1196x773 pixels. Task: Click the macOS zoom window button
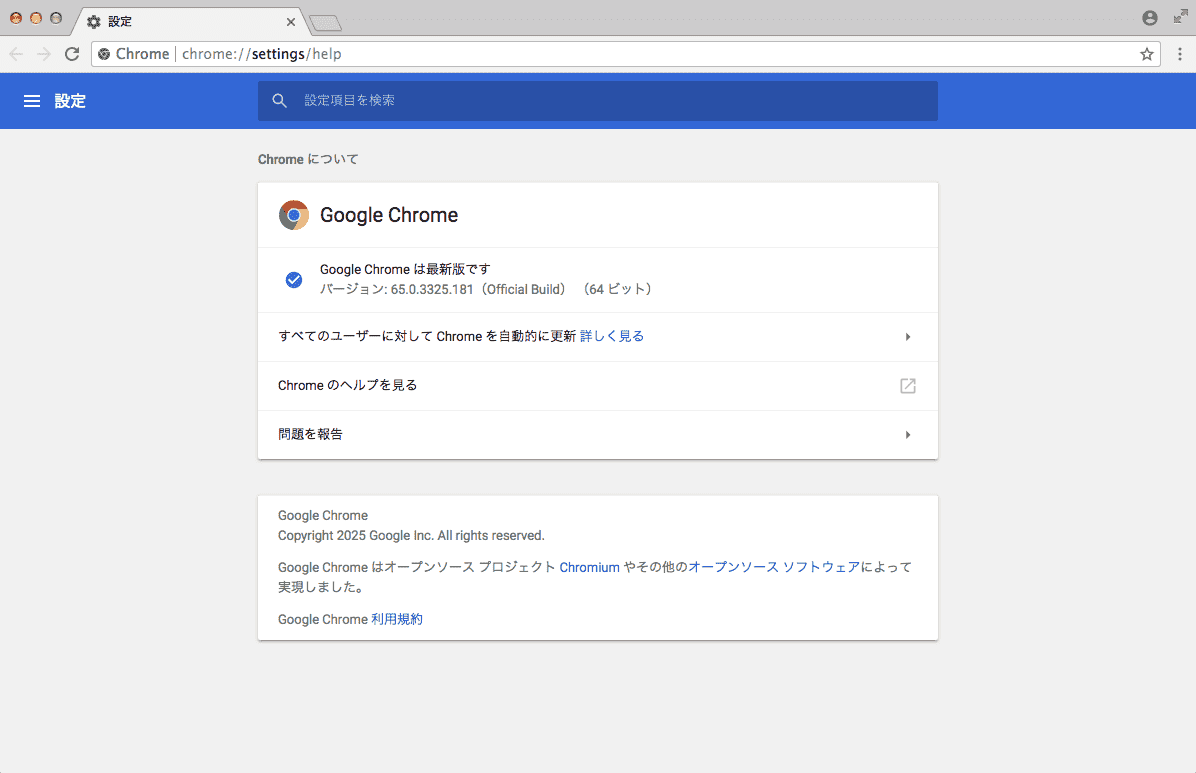(x=56, y=18)
